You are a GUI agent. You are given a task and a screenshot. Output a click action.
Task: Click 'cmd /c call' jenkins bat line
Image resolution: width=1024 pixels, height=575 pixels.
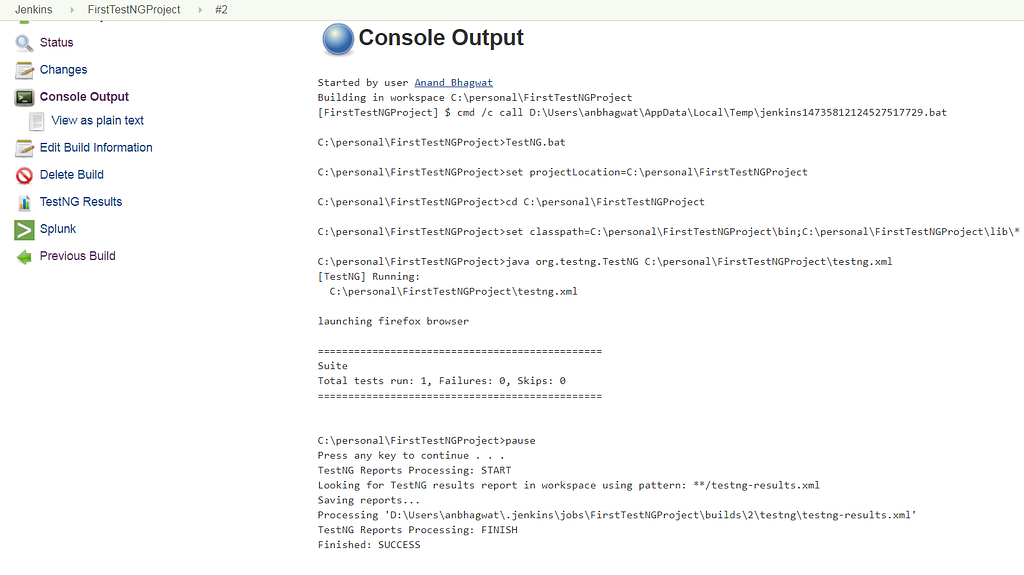(x=632, y=112)
